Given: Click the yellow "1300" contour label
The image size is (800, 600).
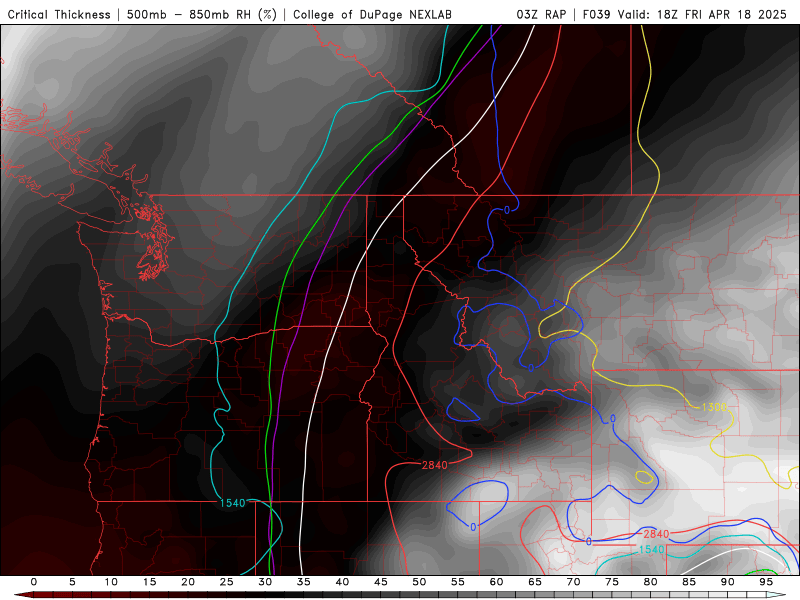Looking at the screenshot, I should click(x=714, y=407).
